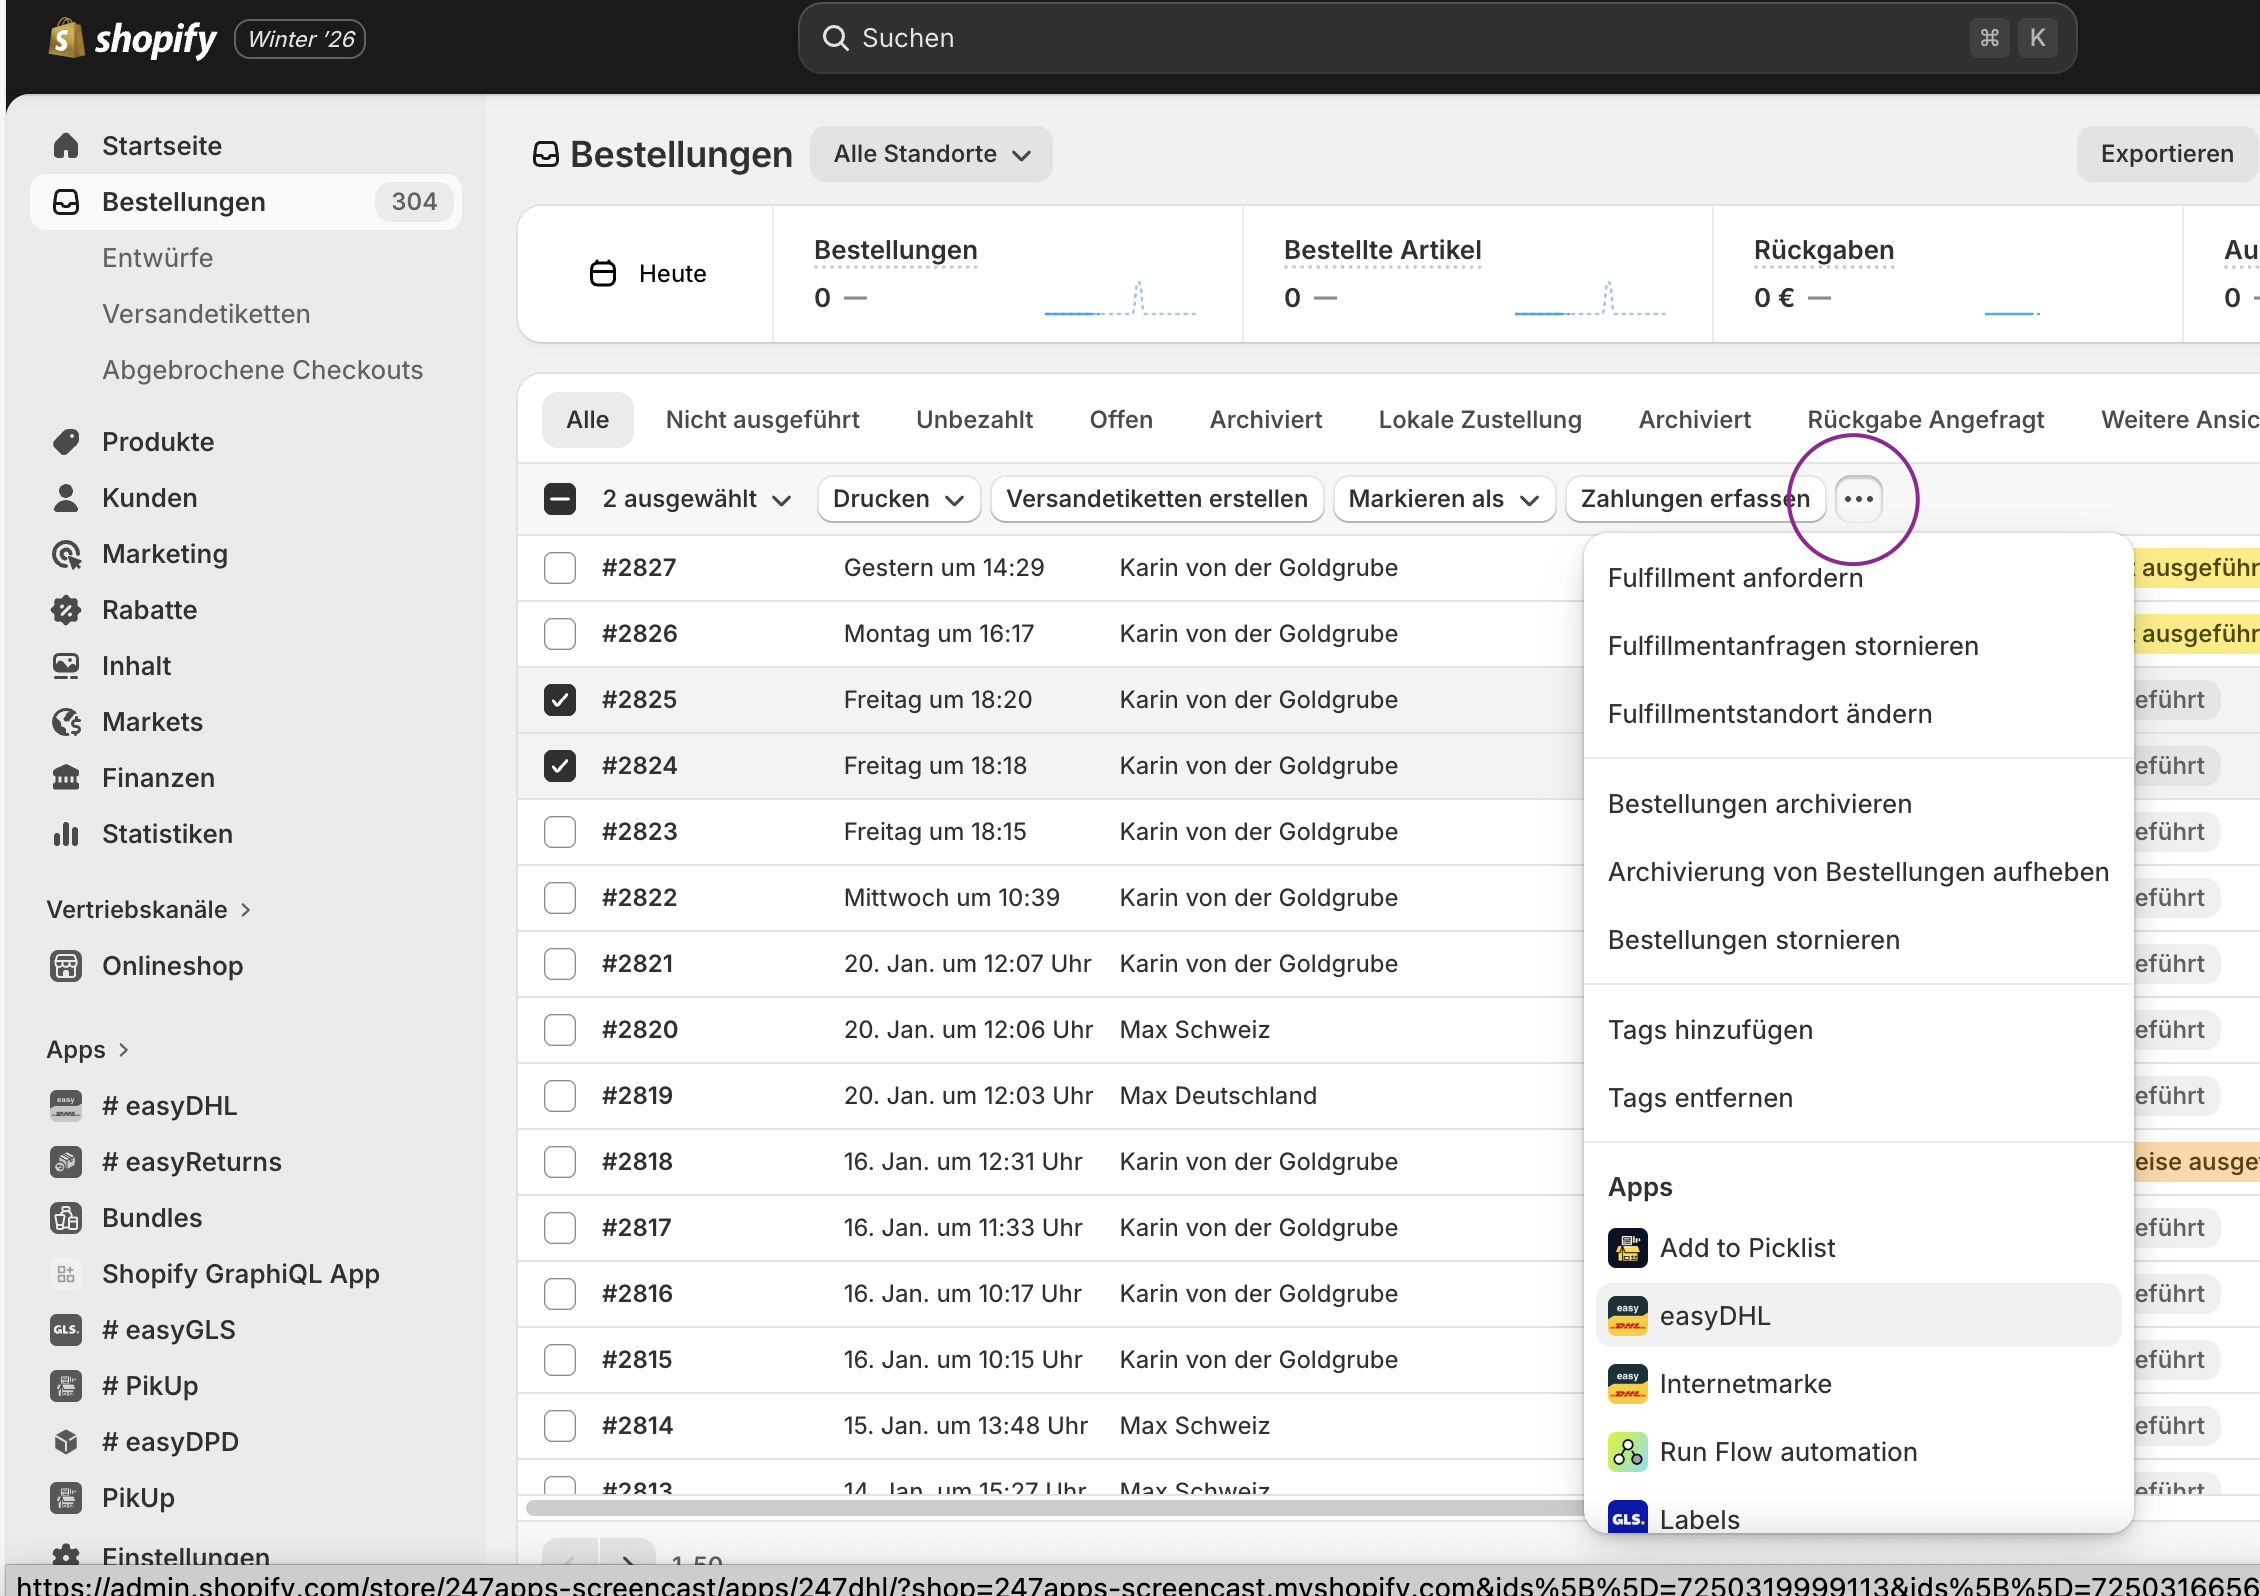Click the Shopify logo icon
The image size is (2260, 1596).
click(66, 39)
